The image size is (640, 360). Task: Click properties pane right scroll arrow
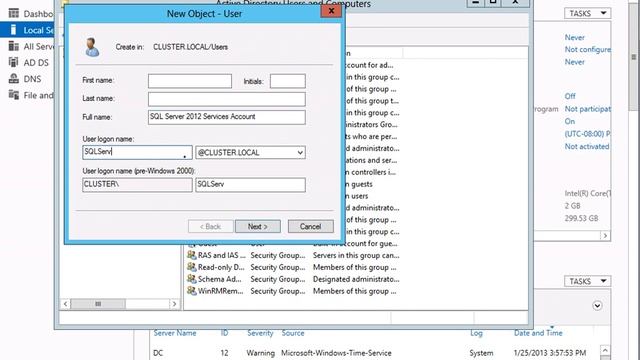605,236
